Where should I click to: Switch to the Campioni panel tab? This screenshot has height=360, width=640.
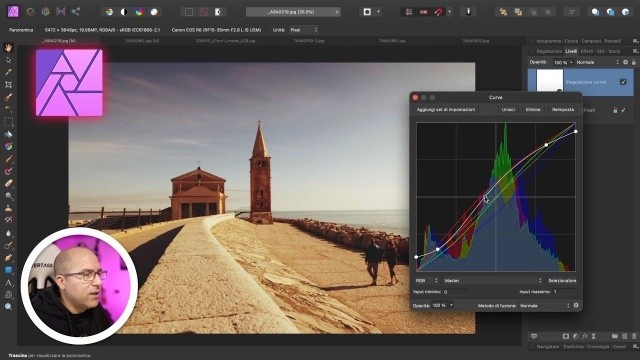point(591,41)
